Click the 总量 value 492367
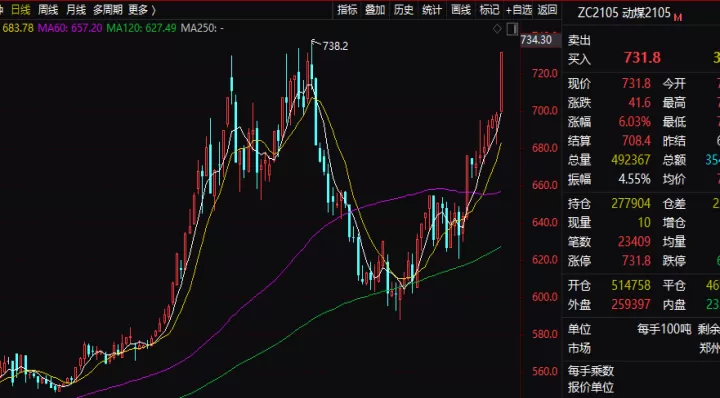This screenshot has height=398, width=720. 631,160
